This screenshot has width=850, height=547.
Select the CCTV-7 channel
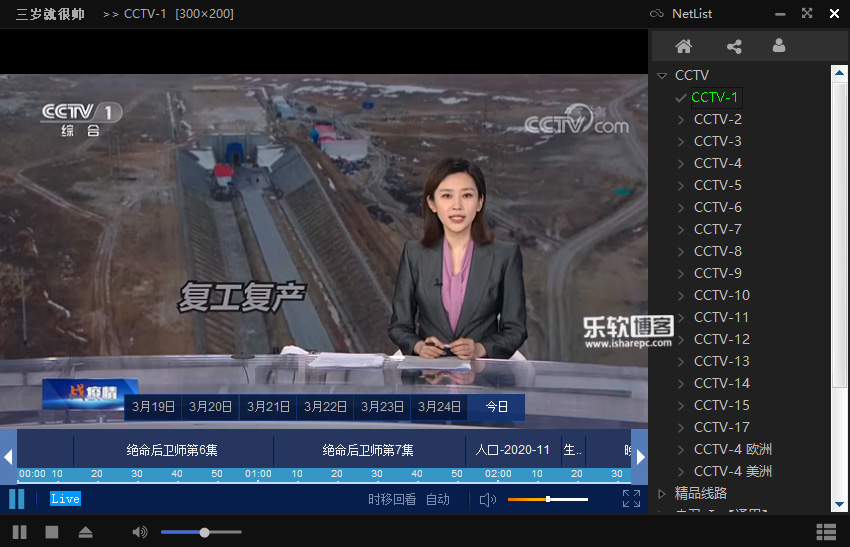(718, 229)
